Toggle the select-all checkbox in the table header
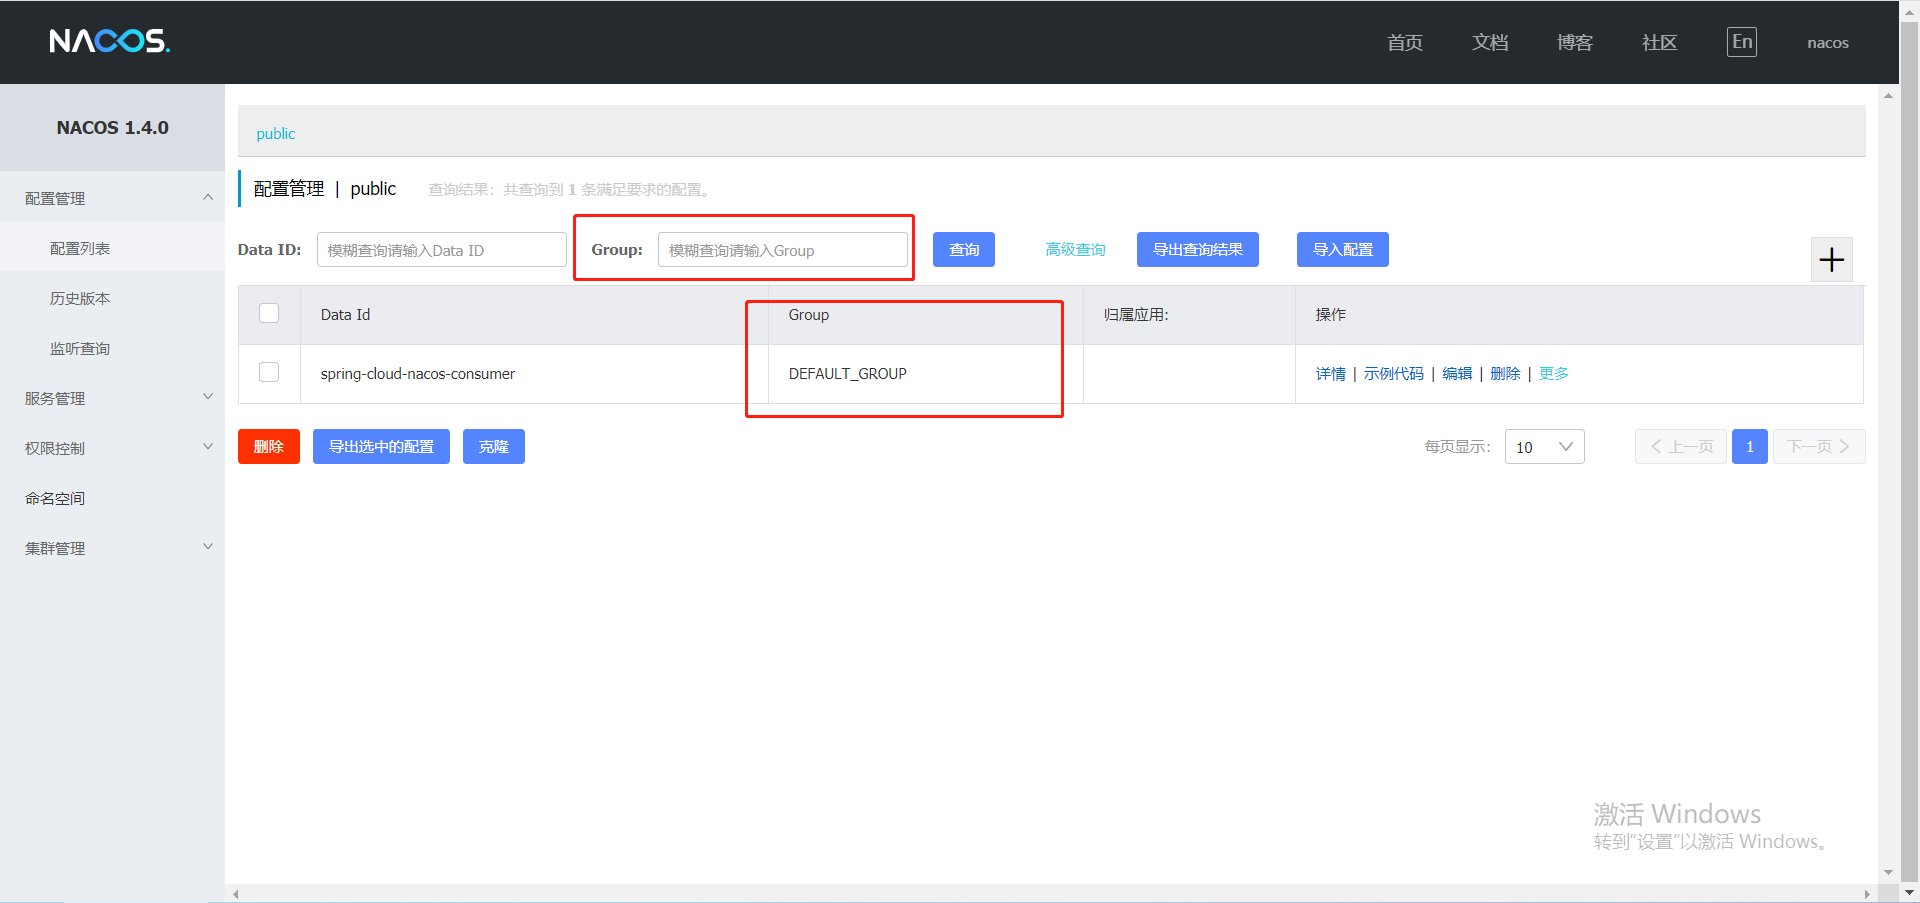Image resolution: width=1920 pixels, height=903 pixels. 269,313
